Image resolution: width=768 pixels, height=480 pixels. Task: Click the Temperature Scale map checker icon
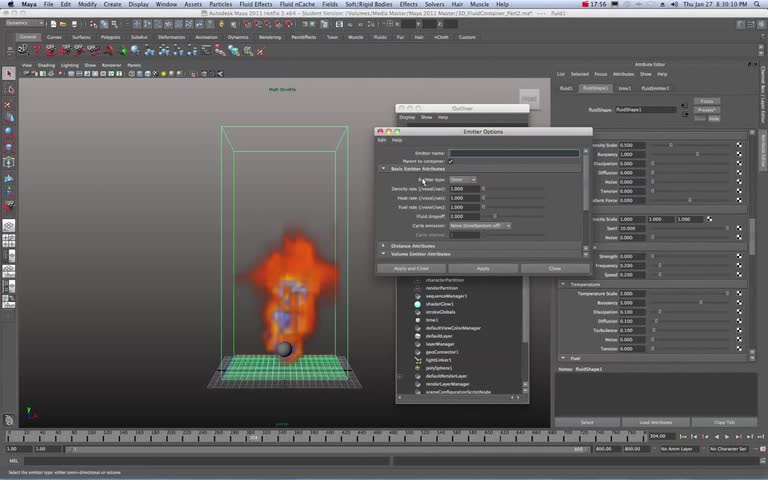pos(739,294)
